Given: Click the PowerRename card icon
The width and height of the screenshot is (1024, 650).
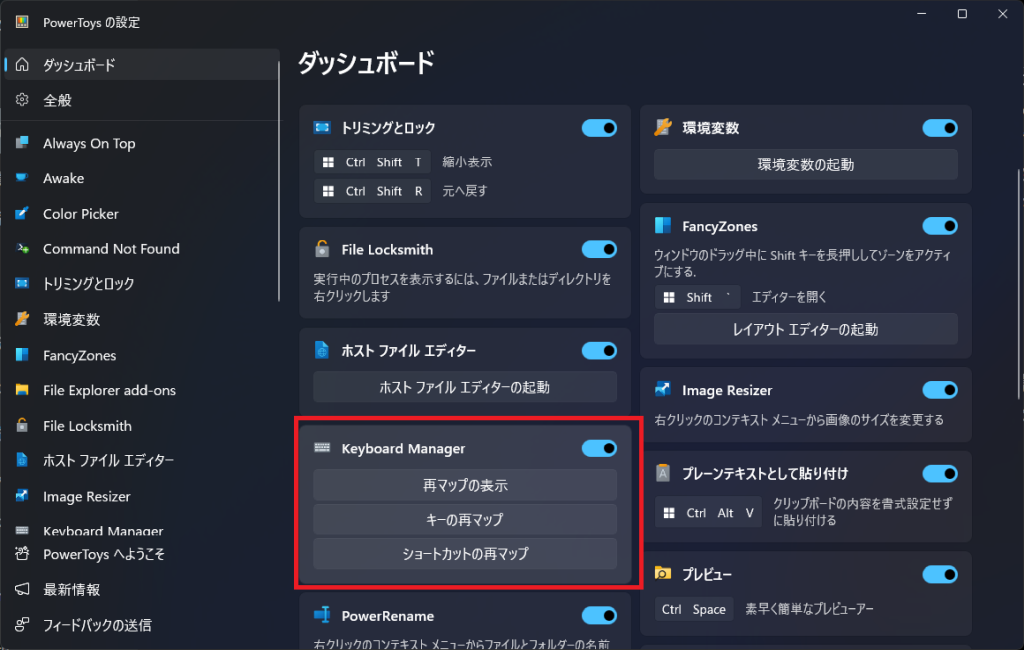Looking at the screenshot, I should 322,615.
